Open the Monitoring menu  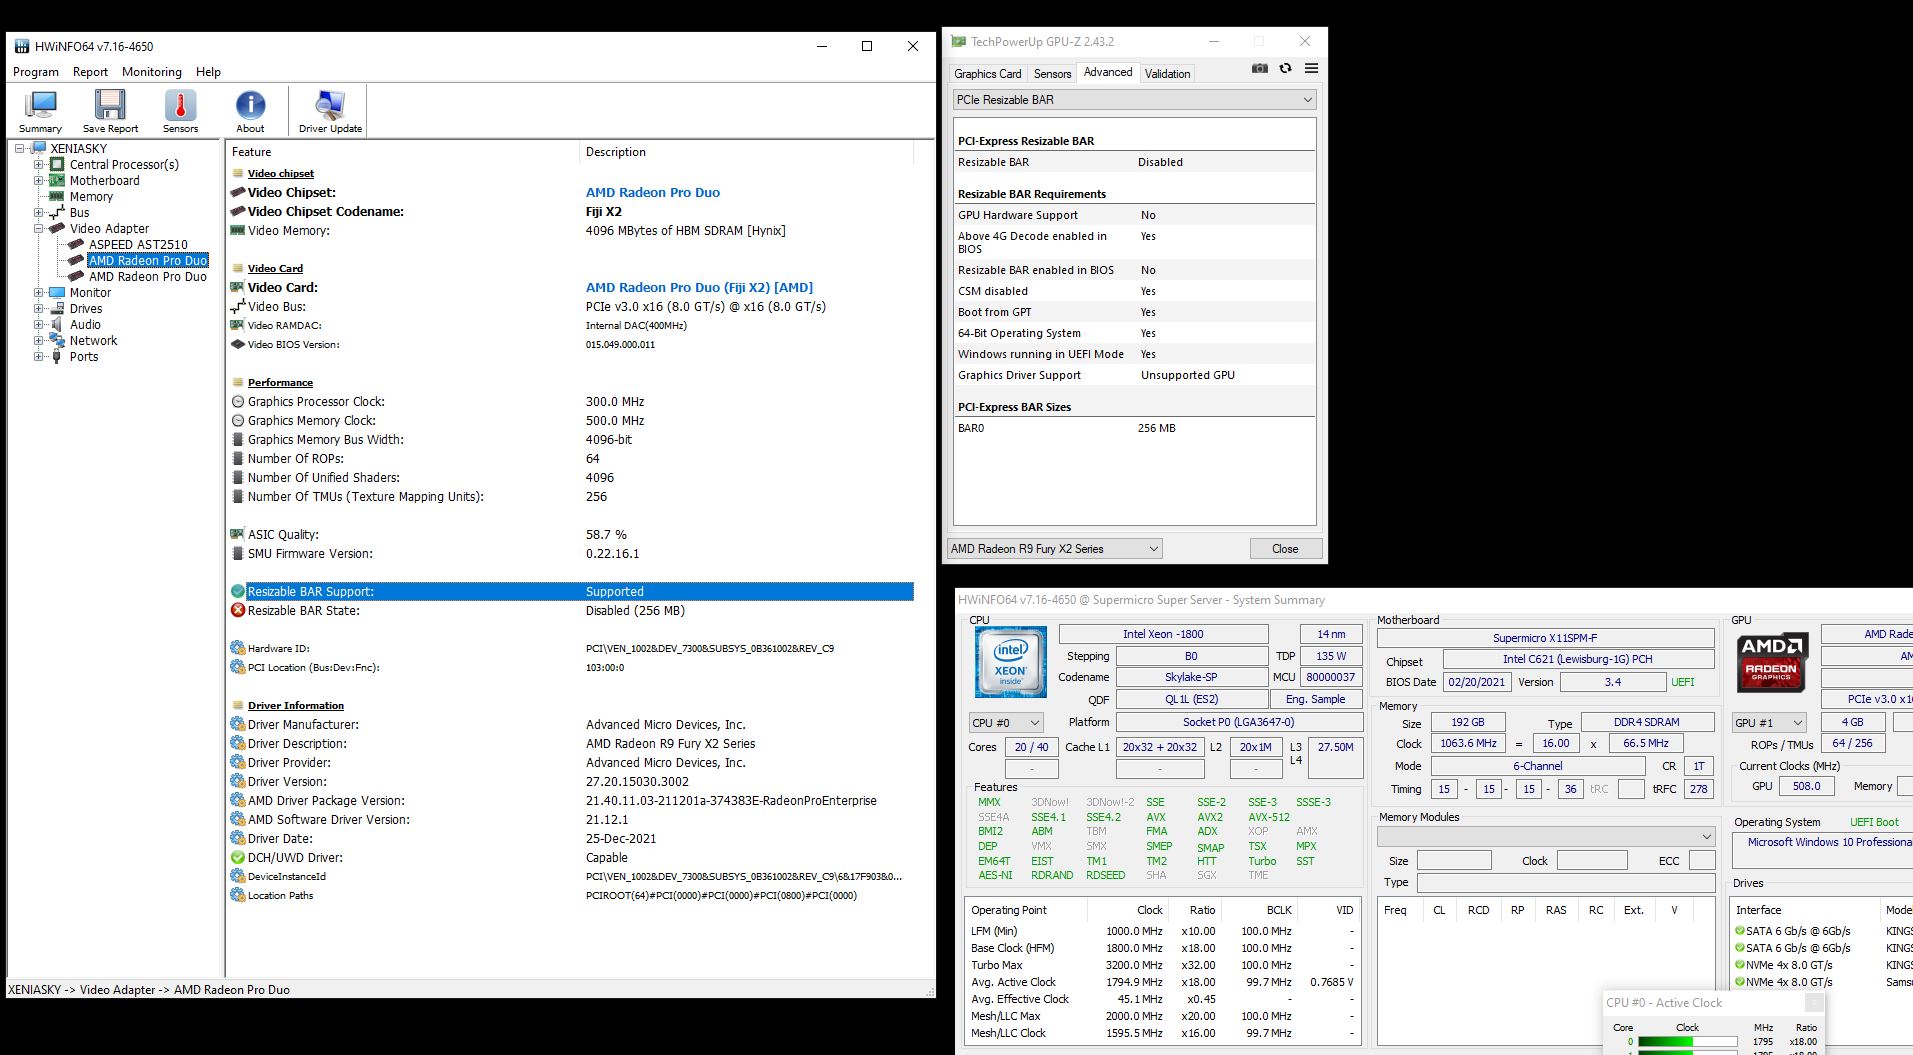(x=152, y=72)
